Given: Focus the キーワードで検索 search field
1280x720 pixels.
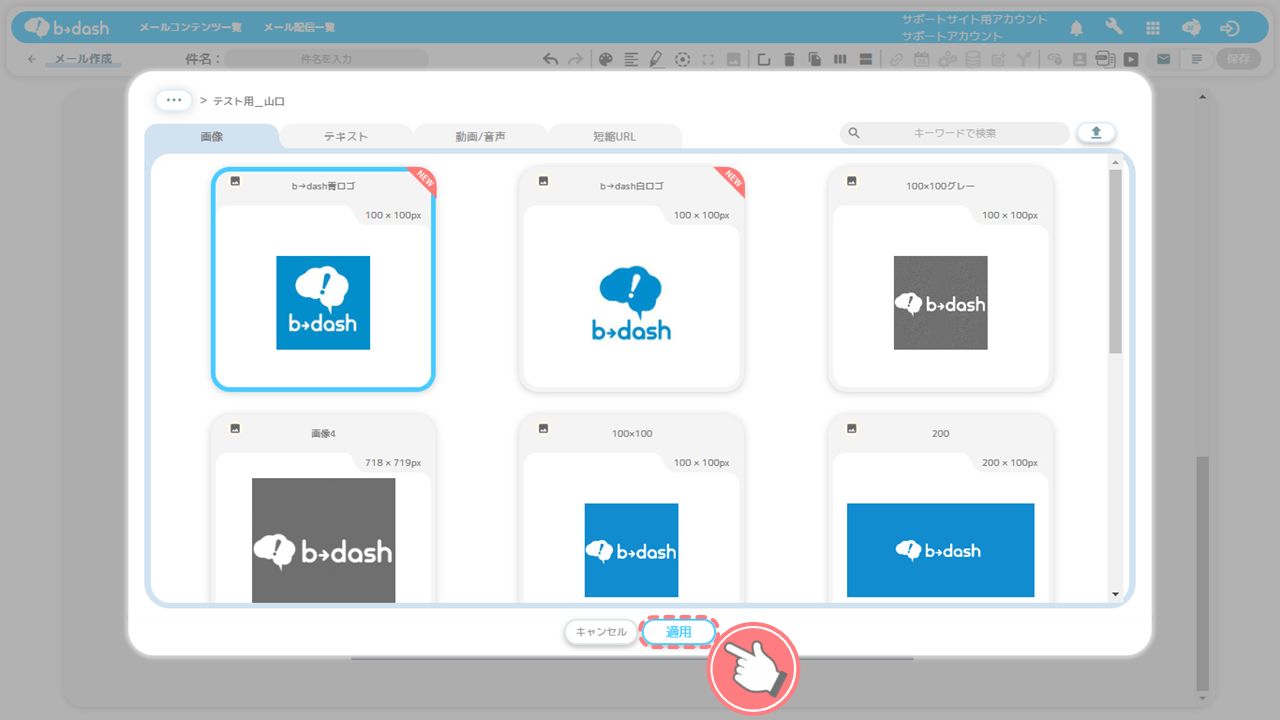Looking at the screenshot, I should click(x=955, y=133).
